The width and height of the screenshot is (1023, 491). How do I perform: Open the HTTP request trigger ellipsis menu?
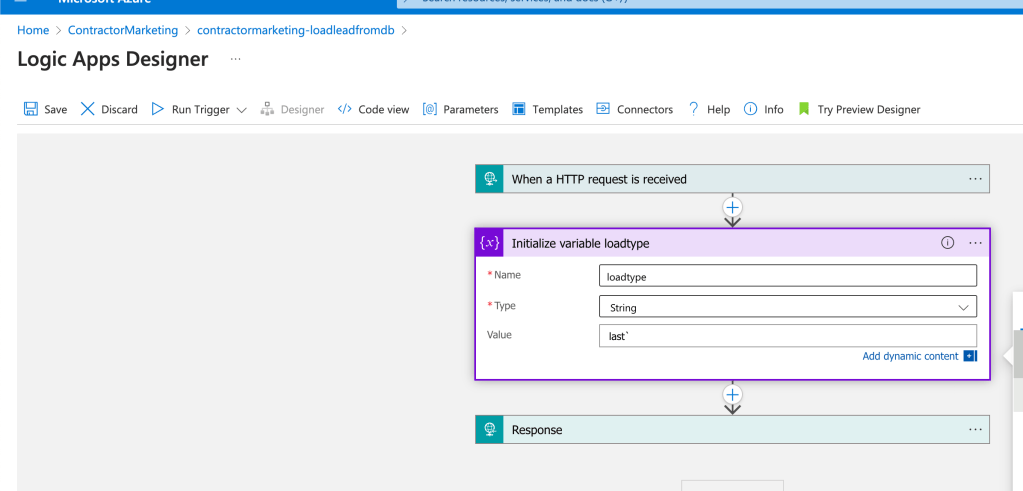pos(975,179)
